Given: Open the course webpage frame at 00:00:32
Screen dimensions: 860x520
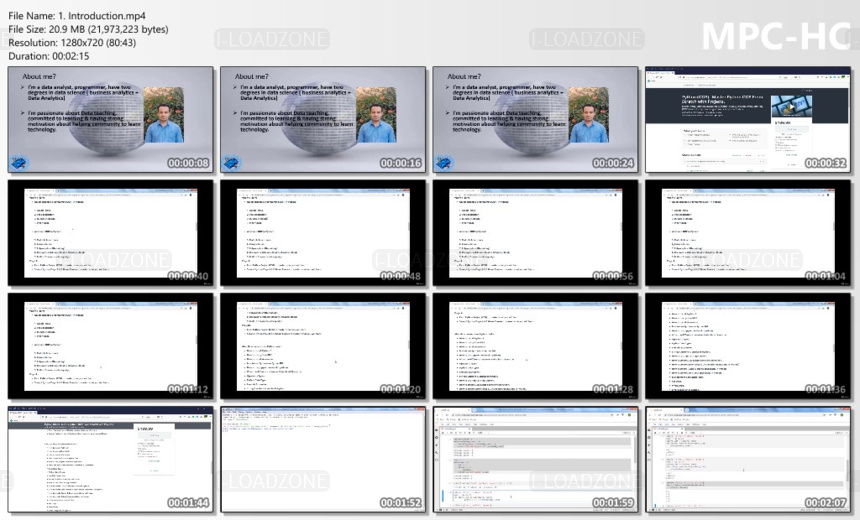Looking at the screenshot, I should [x=748, y=120].
